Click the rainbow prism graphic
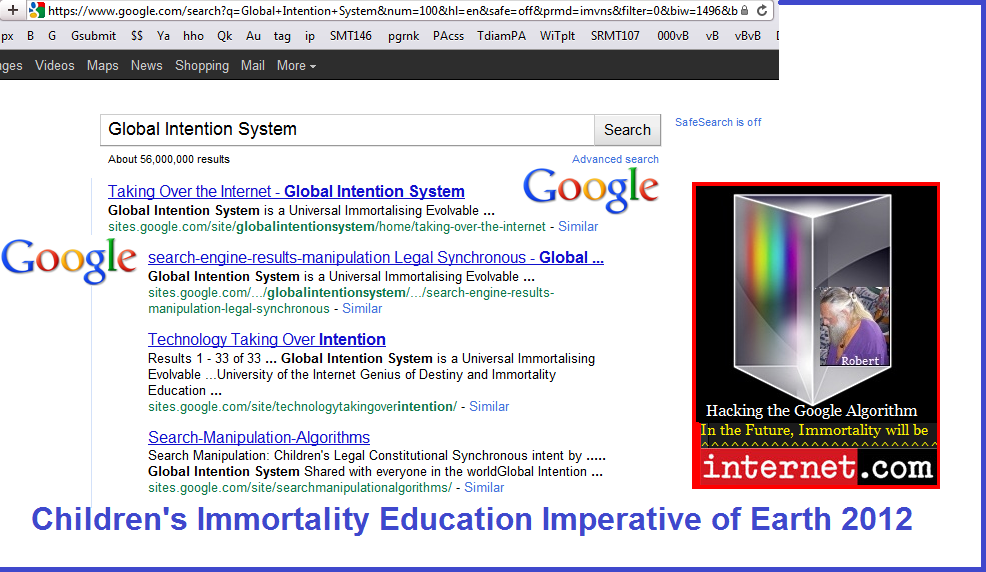The width and height of the screenshot is (986, 572). [x=811, y=299]
